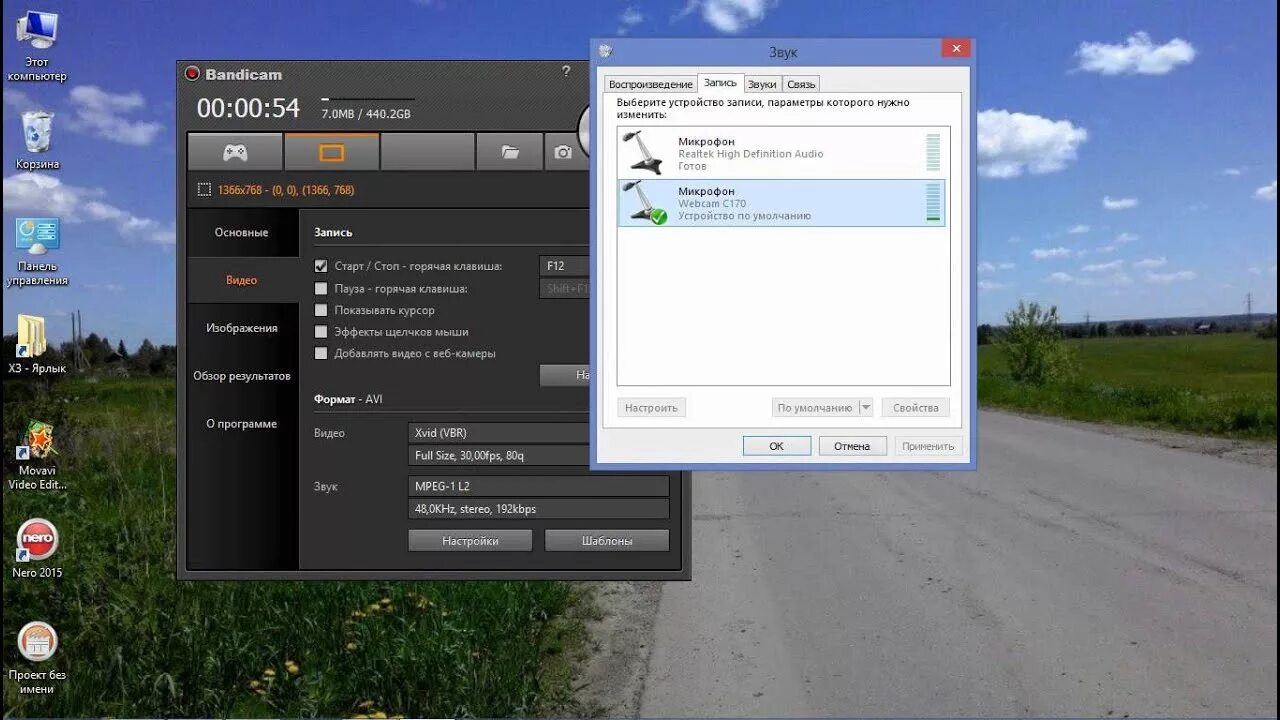1280x720 pixels.
Task: Click the Применить button
Action: (x=928, y=446)
